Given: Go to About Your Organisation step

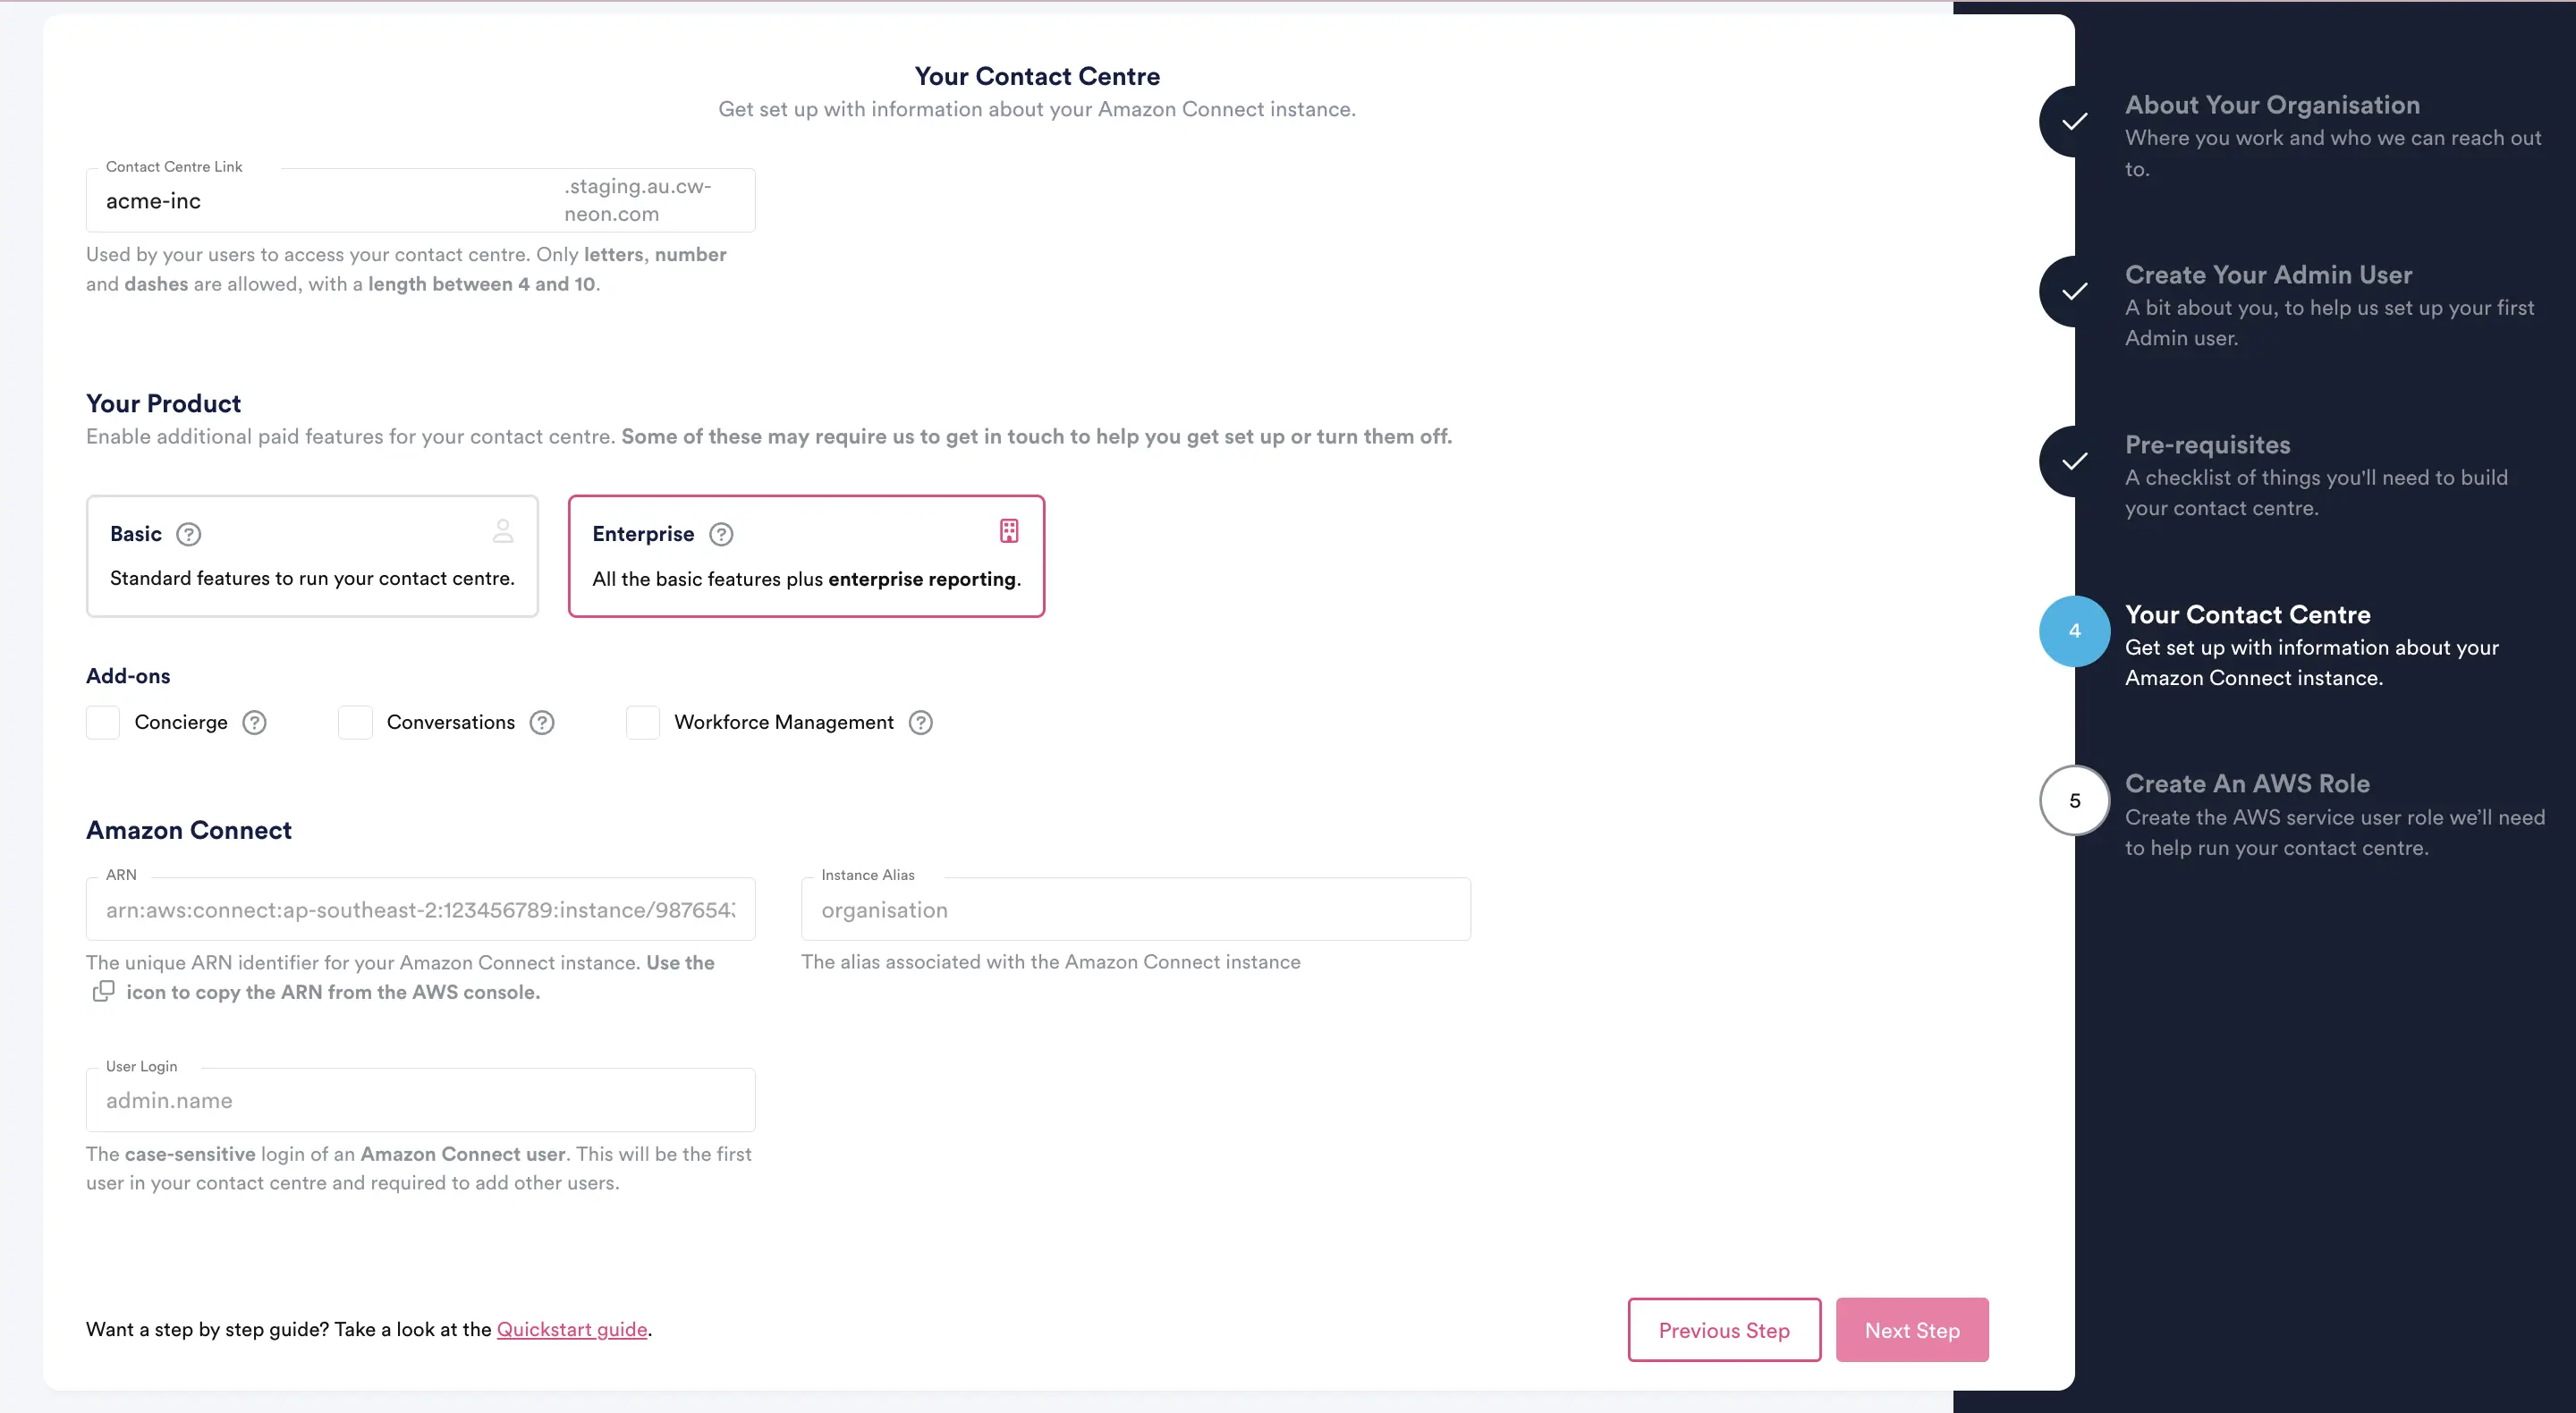Looking at the screenshot, I should click(x=2272, y=106).
